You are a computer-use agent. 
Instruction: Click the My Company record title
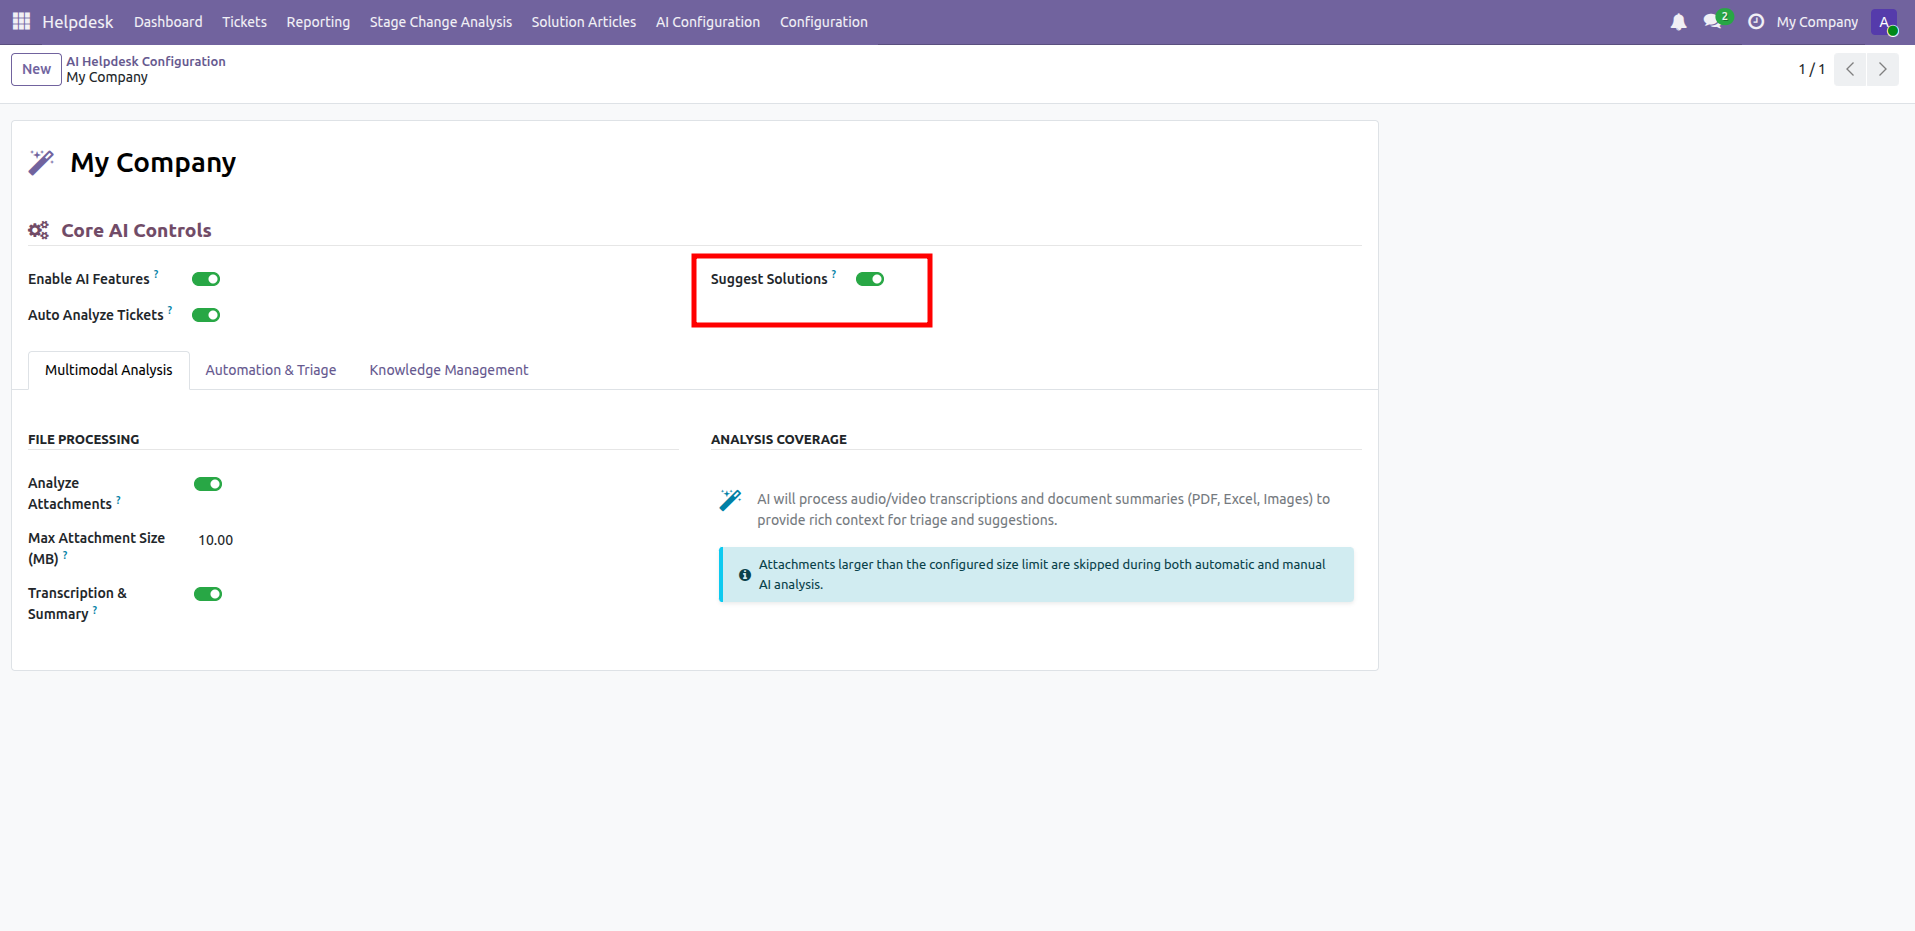(x=153, y=162)
